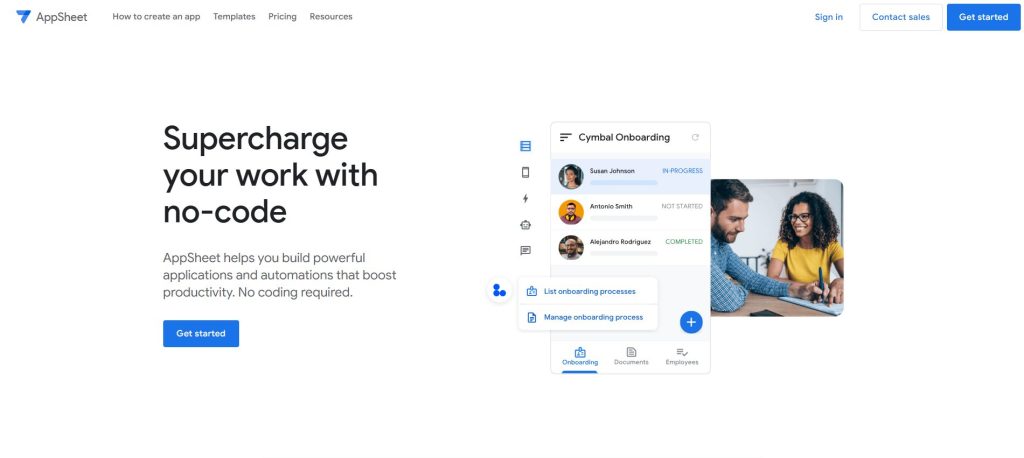Click the refresh icon beside Cymbal Onboarding
Screen dimensions: 1024x458
pyautogui.click(x=695, y=138)
